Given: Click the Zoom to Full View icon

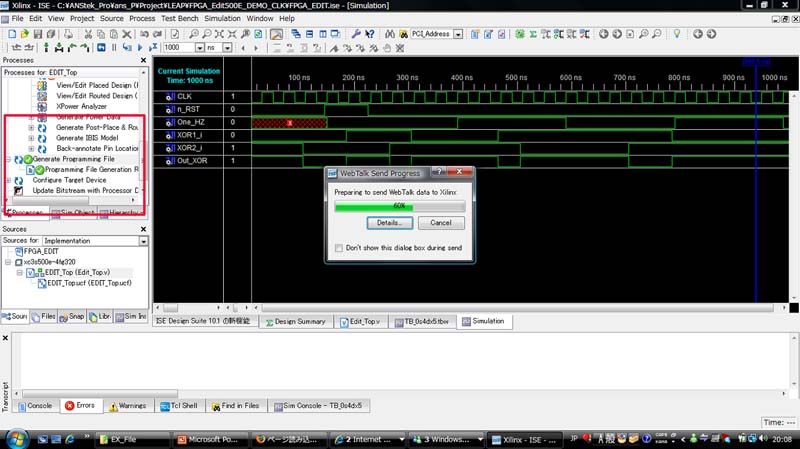Looking at the screenshot, I should [219, 34].
